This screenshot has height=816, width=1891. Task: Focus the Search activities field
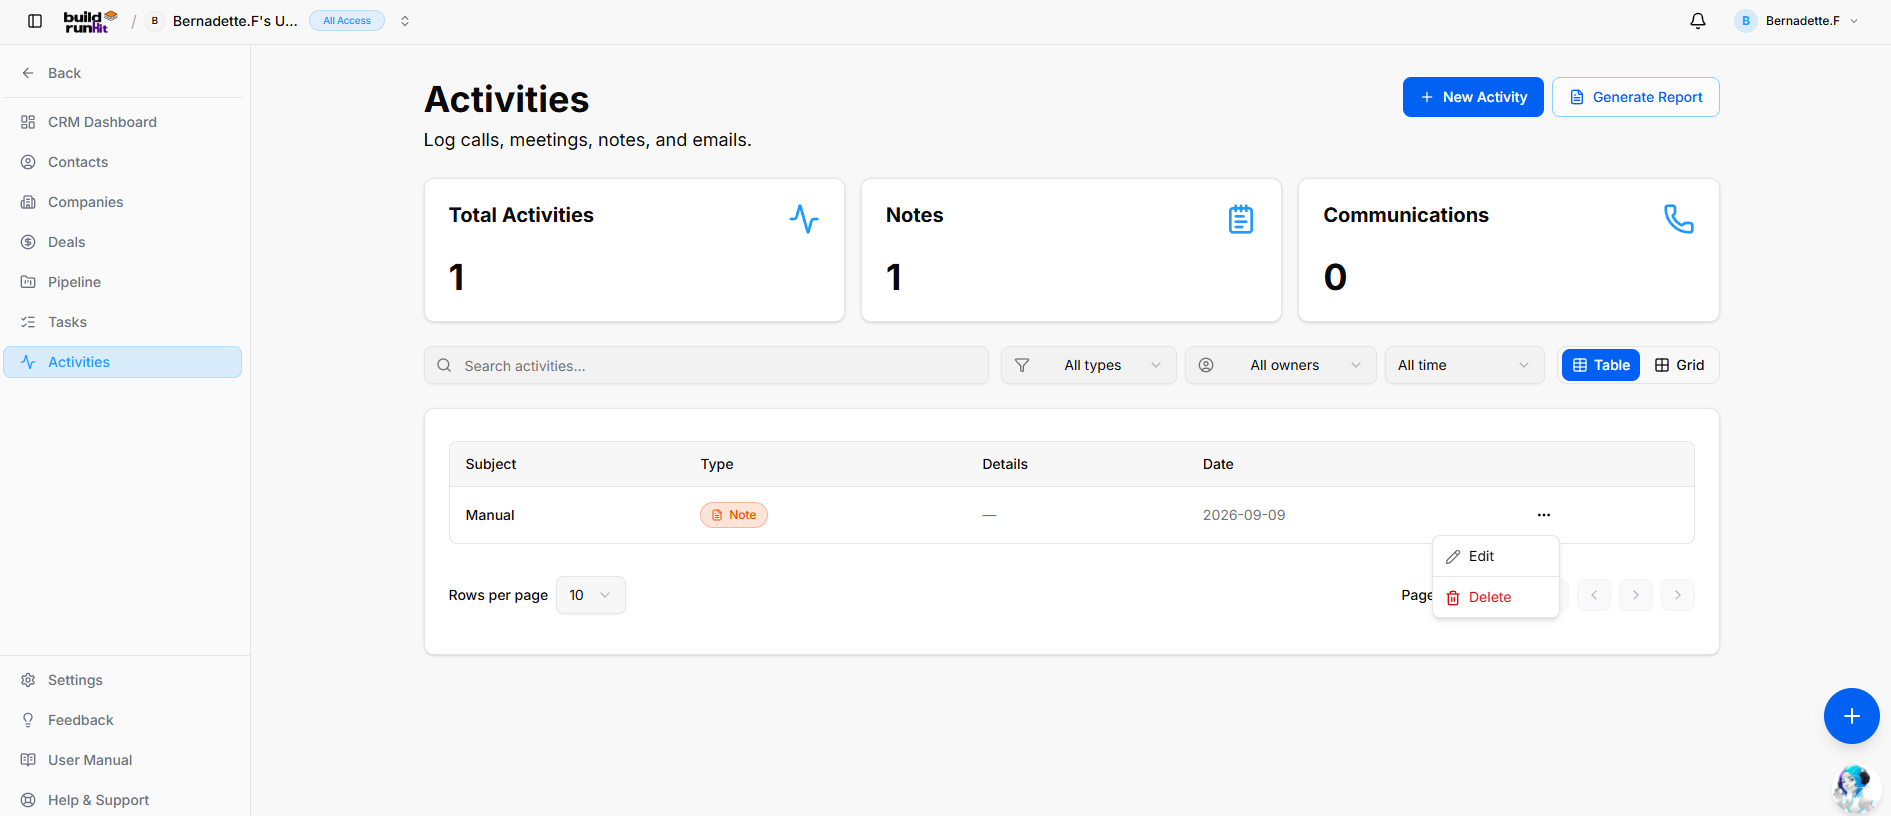click(x=706, y=365)
